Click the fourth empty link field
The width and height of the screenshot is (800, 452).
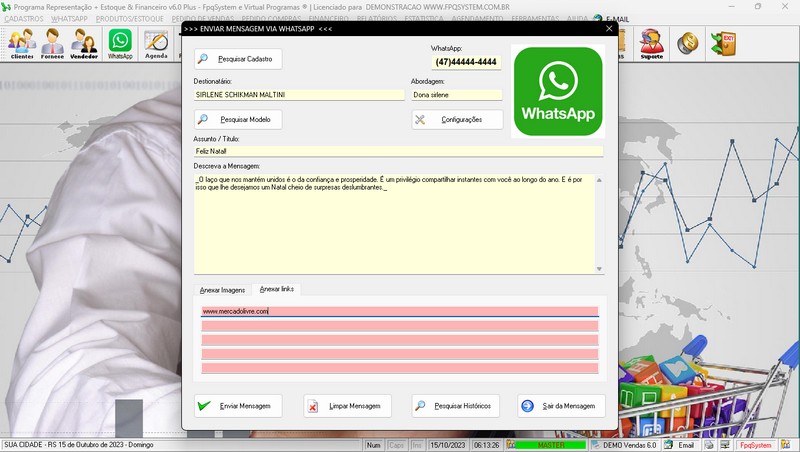pyautogui.click(x=399, y=354)
